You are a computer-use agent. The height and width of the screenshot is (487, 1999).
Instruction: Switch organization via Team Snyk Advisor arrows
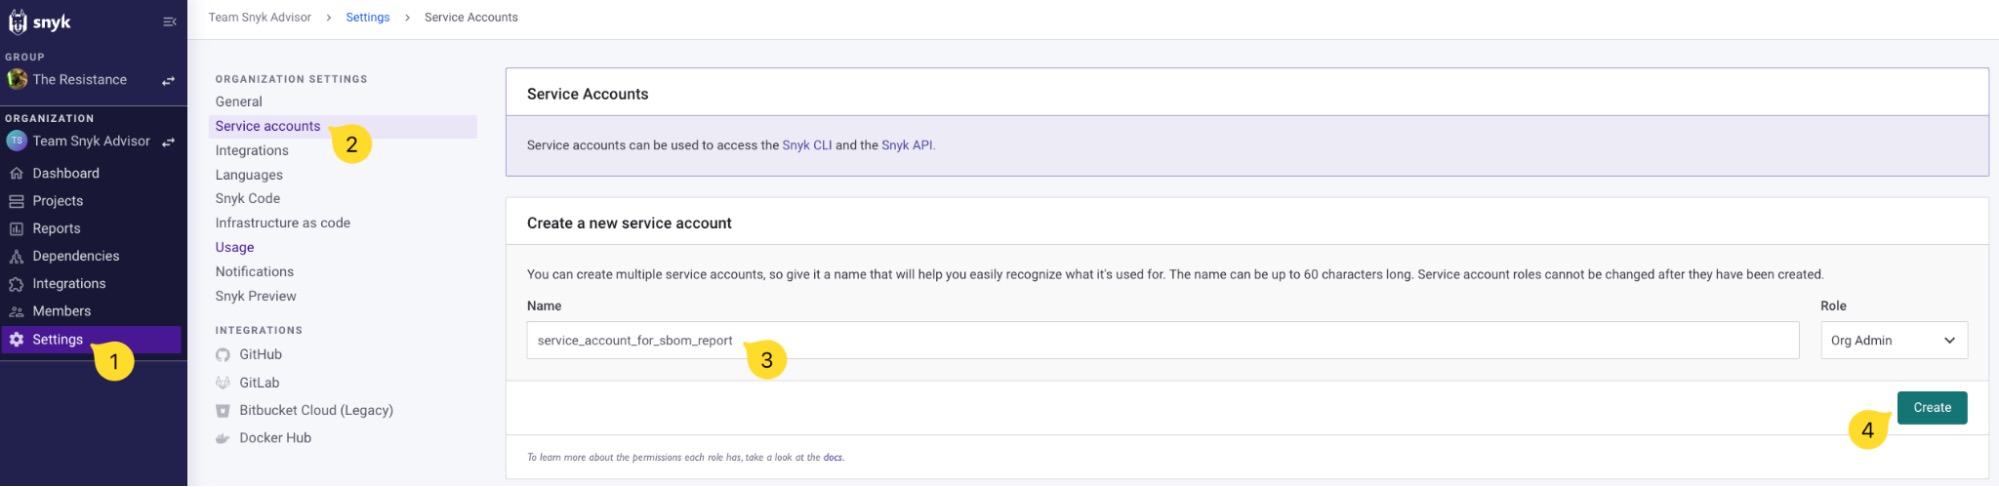[168, 142]
